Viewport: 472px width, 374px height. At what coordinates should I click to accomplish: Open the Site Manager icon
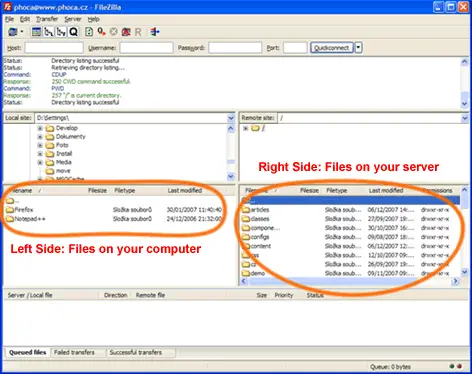(13, 32)
